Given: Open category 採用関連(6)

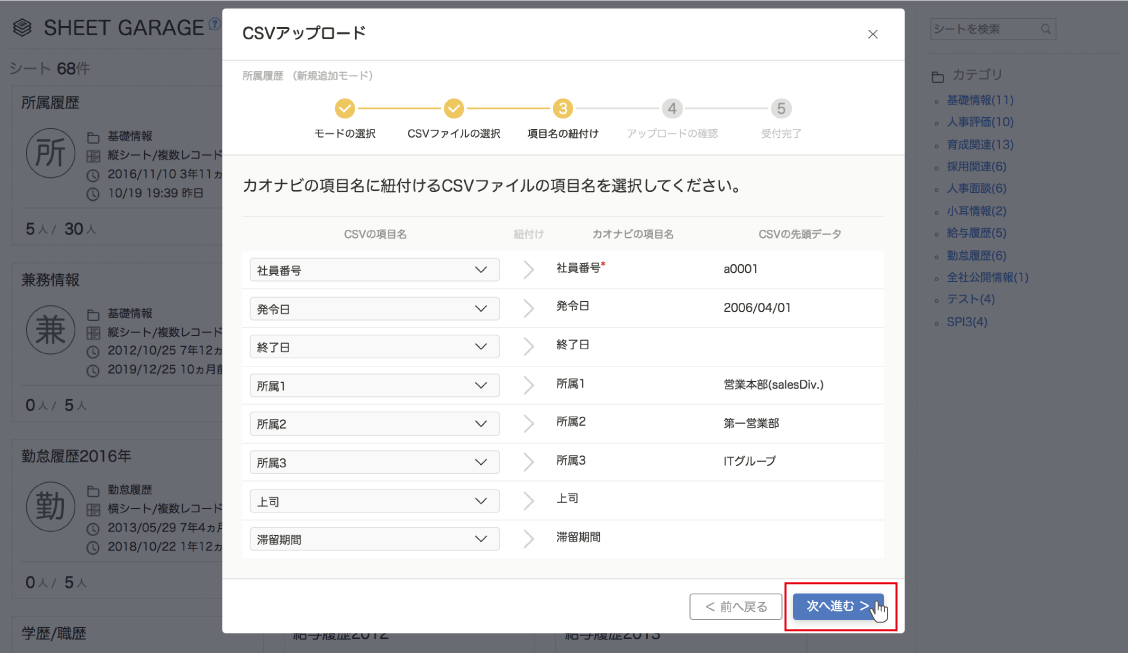Looking at the screenshot, I should coord(976,167).
